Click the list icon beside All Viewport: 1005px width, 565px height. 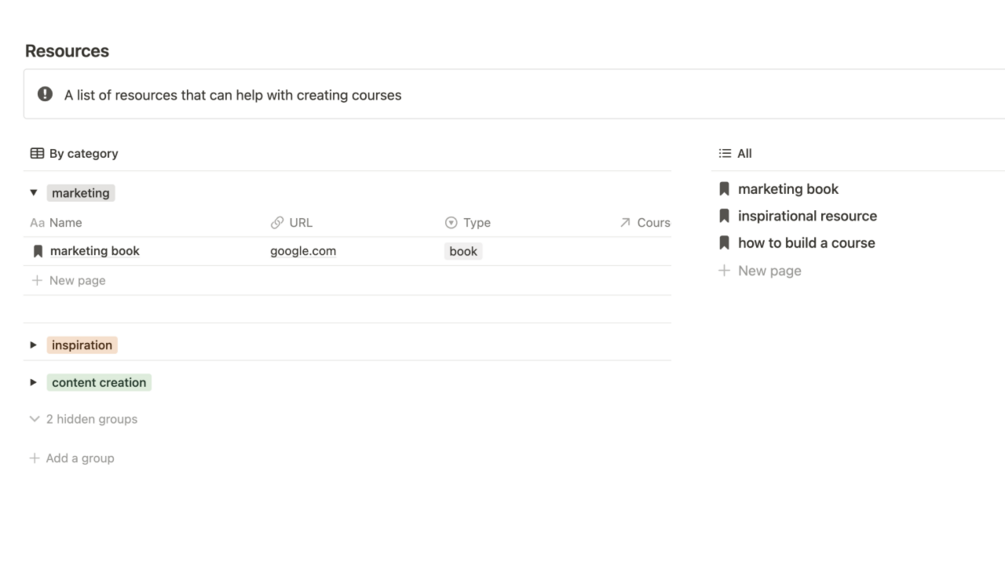(x=725, y=153)
